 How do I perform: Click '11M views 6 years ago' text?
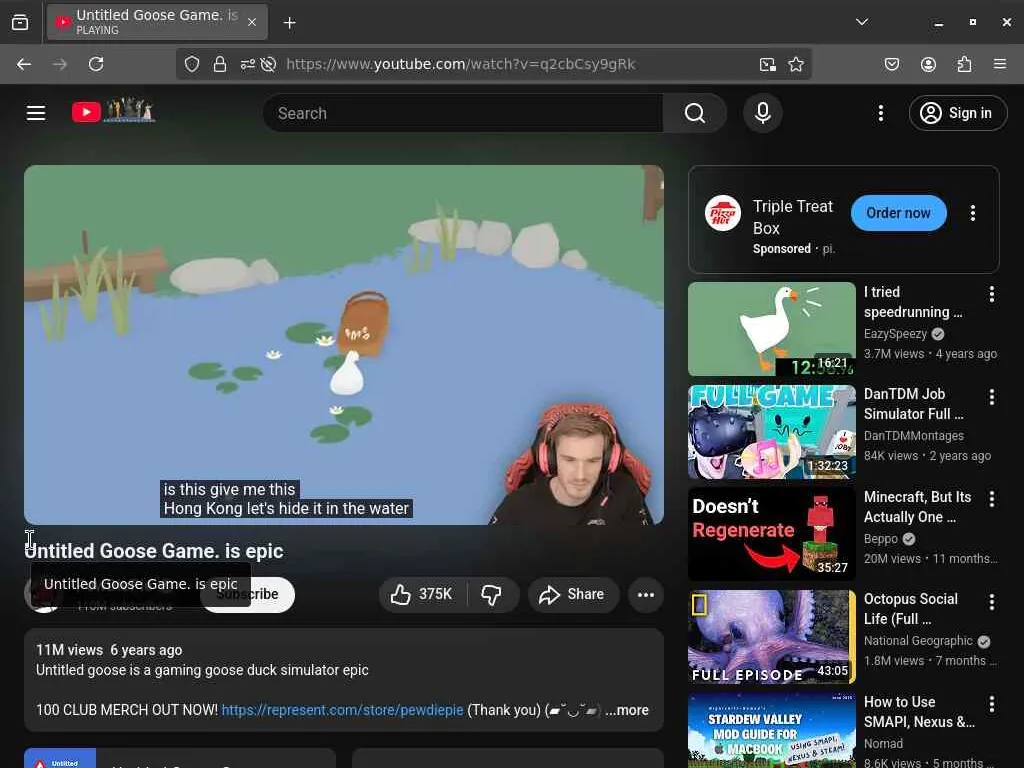coord(109,650)
